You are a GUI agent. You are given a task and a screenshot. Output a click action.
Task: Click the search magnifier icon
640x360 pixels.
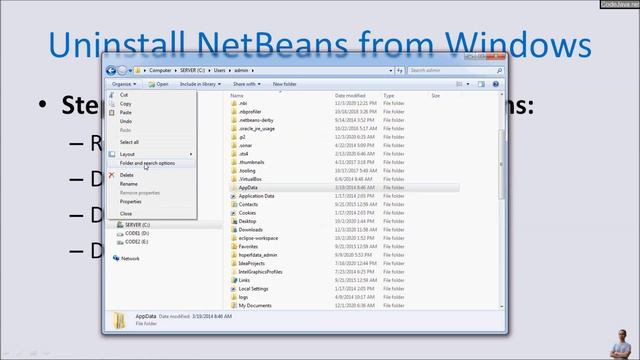point(499,71)
